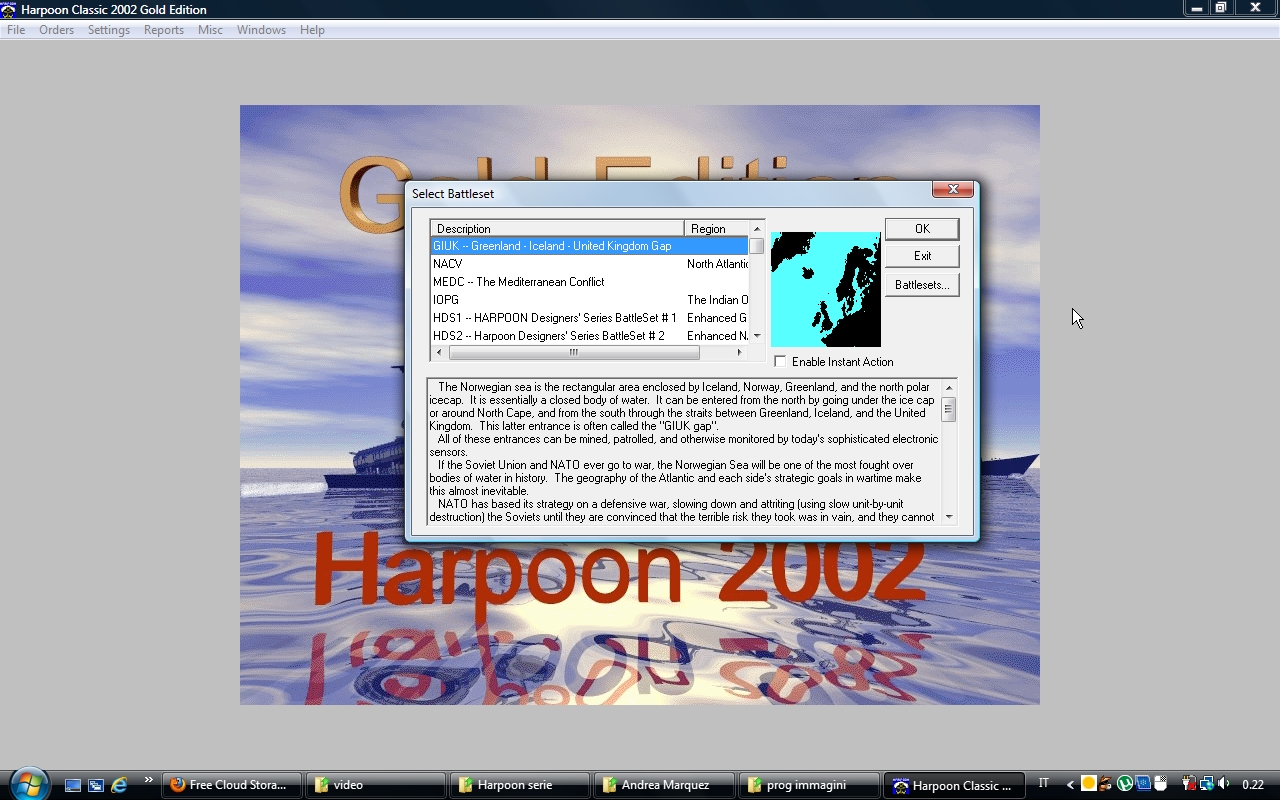Click the yellow circle tray icon
The height and width of the screenshot is (800, 1280).
(1089, 784)
